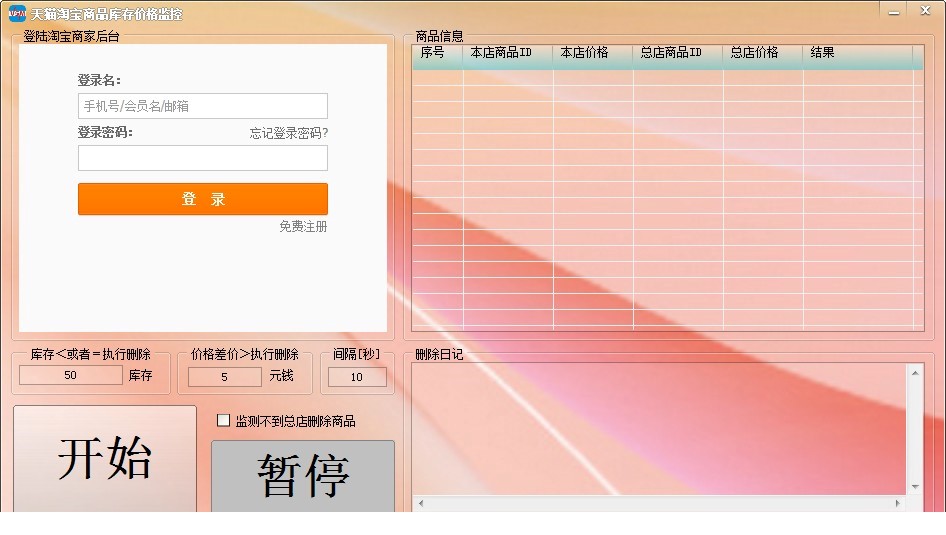Click the 间隔[秒] group label
Image resolution: width=946 pixels, height=535 pixels.
click(357, 354)
